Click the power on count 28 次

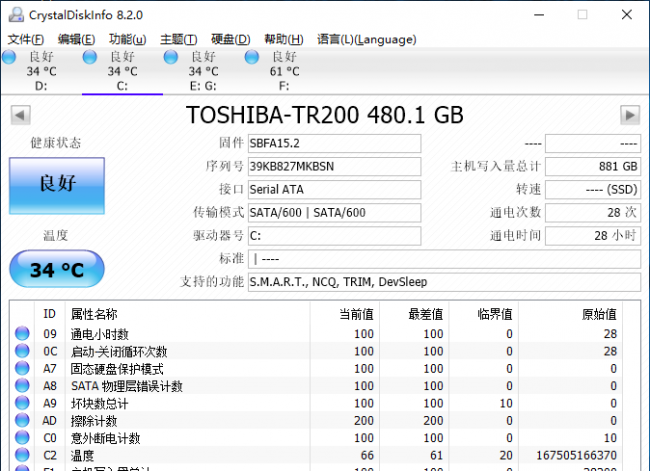593,213
